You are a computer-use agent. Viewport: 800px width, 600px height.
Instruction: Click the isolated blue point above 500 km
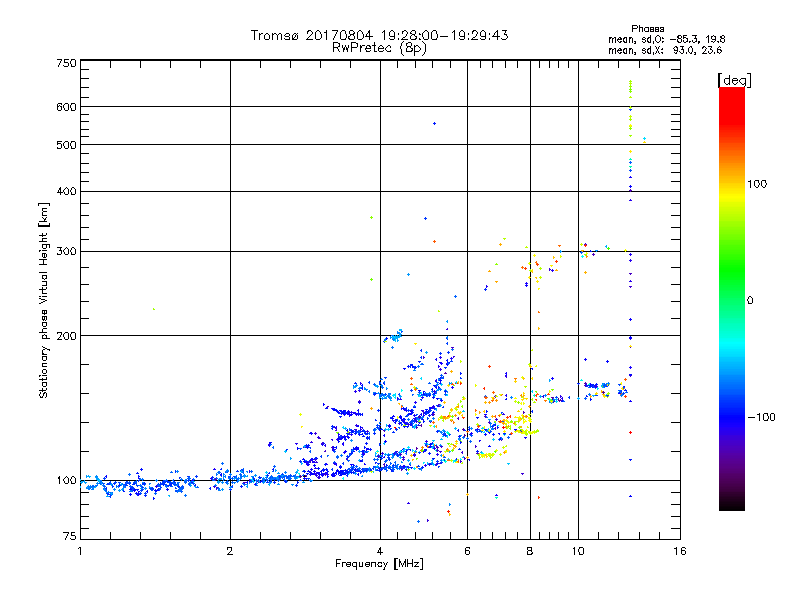(x=434, y=123)
